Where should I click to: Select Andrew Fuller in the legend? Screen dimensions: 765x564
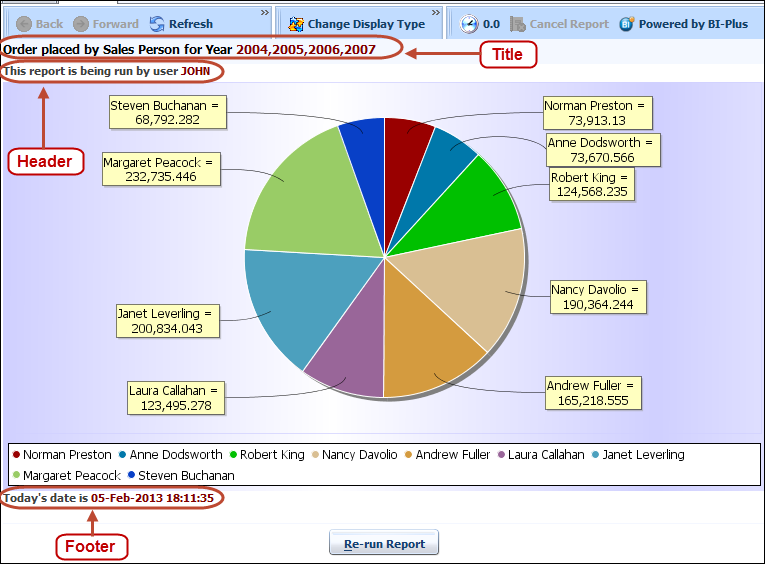(x=452, y=455)
